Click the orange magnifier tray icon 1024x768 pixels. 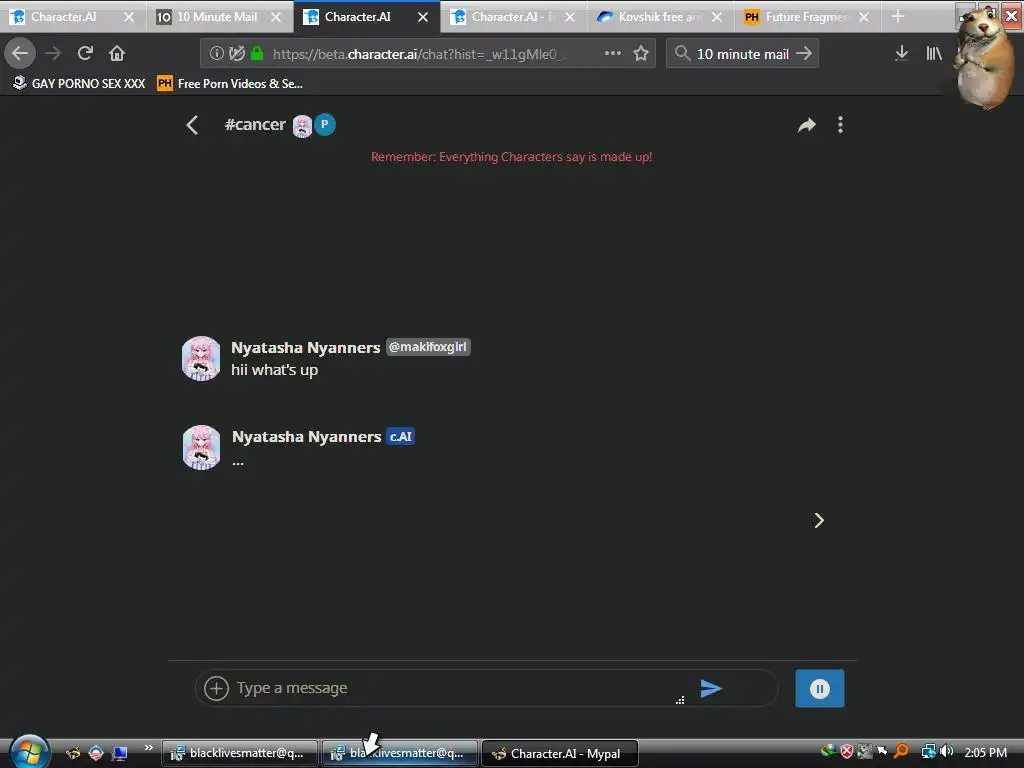[x=901, y=752]
